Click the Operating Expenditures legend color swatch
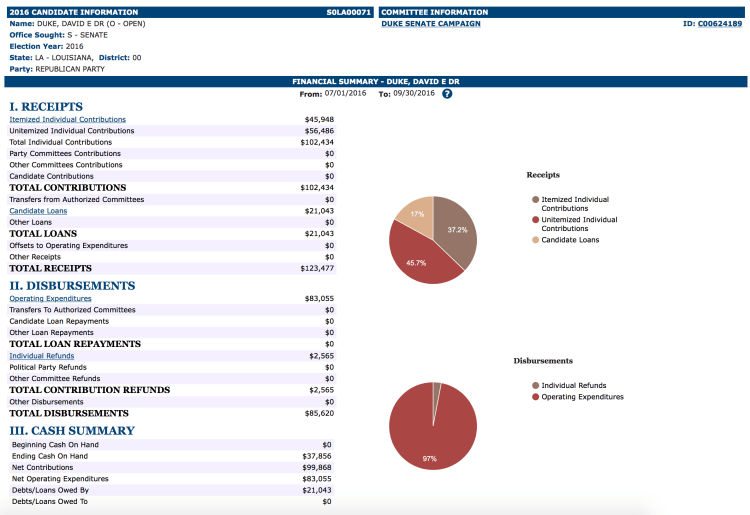The height and width of the screenshot is (515, 750). tap(536, 396)
